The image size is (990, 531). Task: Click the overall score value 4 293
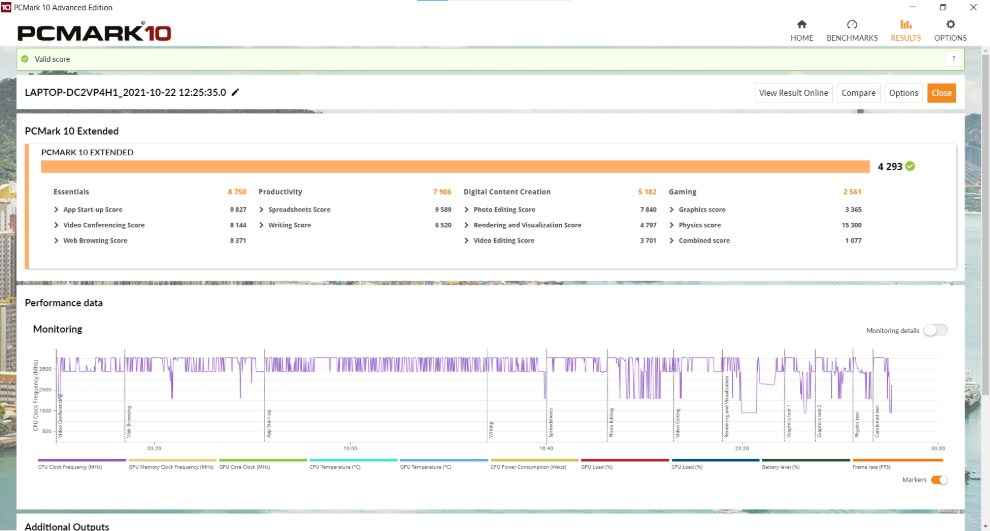890,167
